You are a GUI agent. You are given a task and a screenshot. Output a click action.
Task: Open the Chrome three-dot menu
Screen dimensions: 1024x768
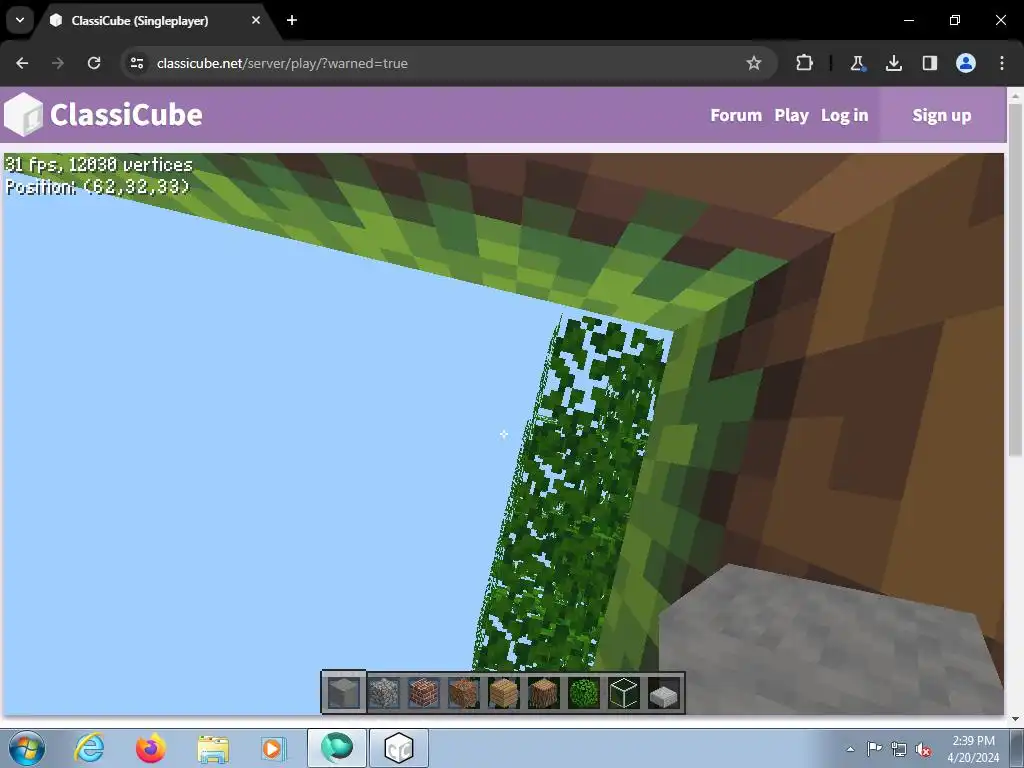(x=1002, y=63)
